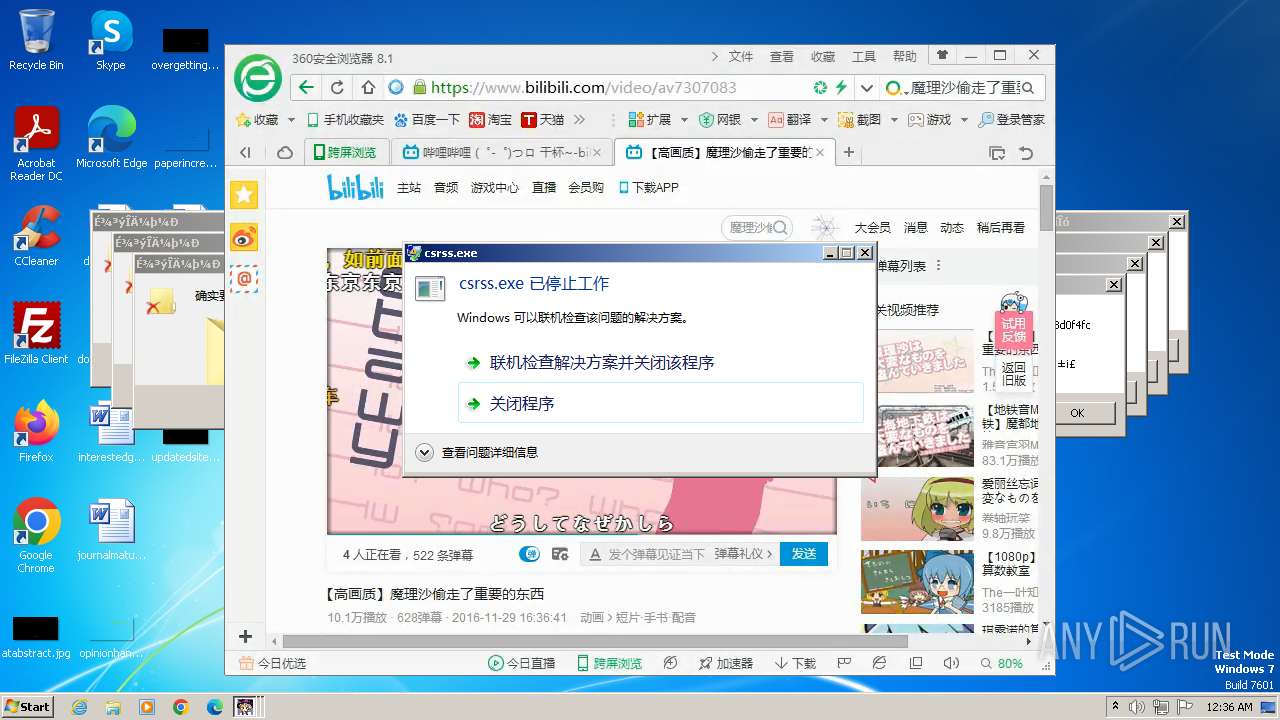Image resolution: width=1280 pixels, height=720 pixels.
Task: Open Chrome from taskbar
Action: [180, 707]
